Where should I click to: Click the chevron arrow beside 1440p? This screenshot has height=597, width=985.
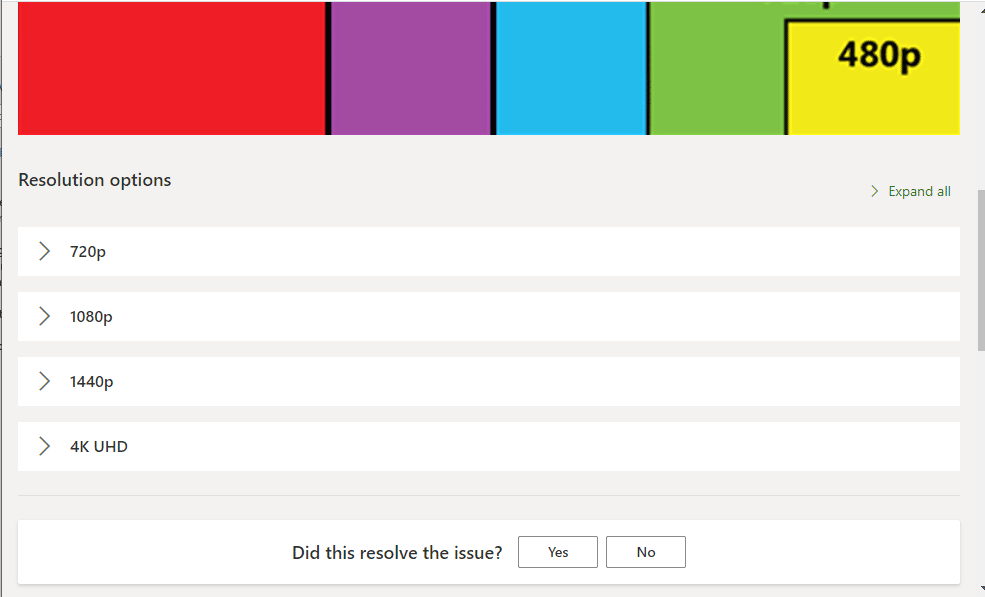click(44, 382)
